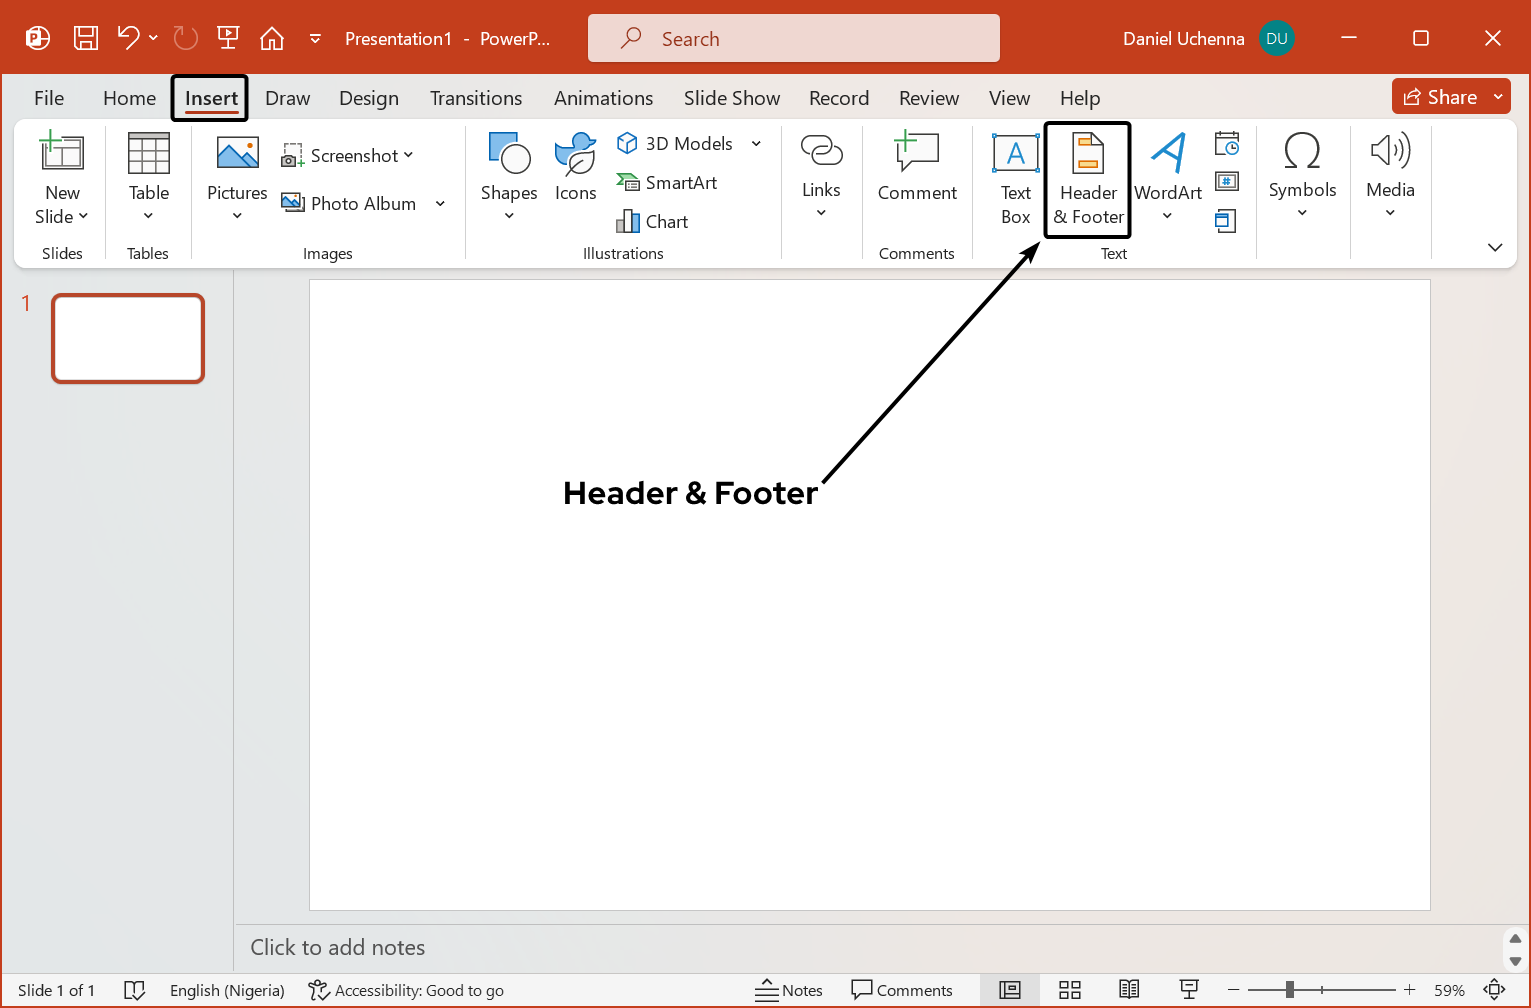The image size is (1531, 1008).
Task: Insert a Chart
Action: click(x=651, y=221)
